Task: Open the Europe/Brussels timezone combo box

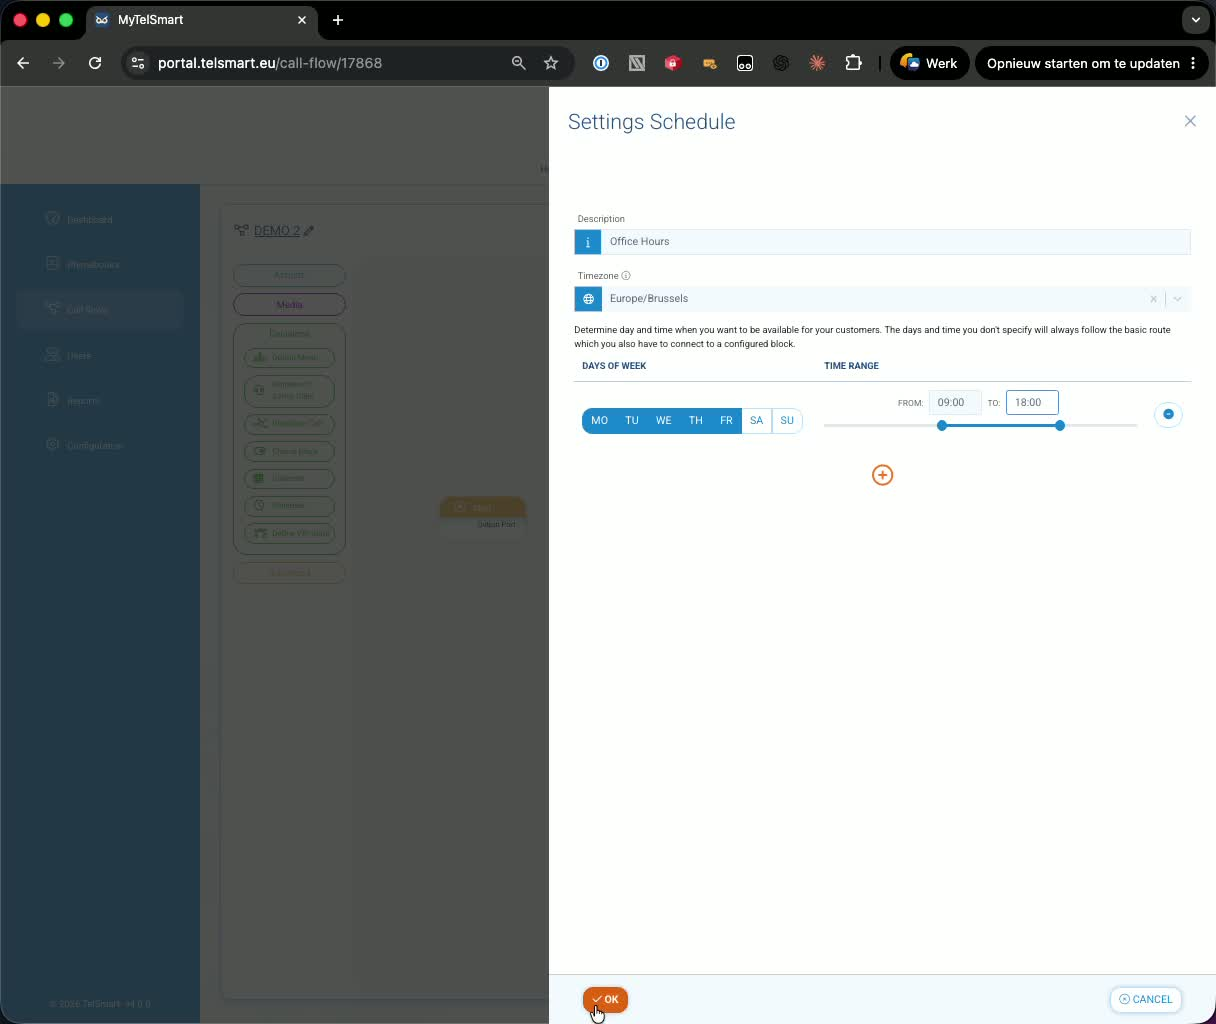Action: tap(882, 299)
